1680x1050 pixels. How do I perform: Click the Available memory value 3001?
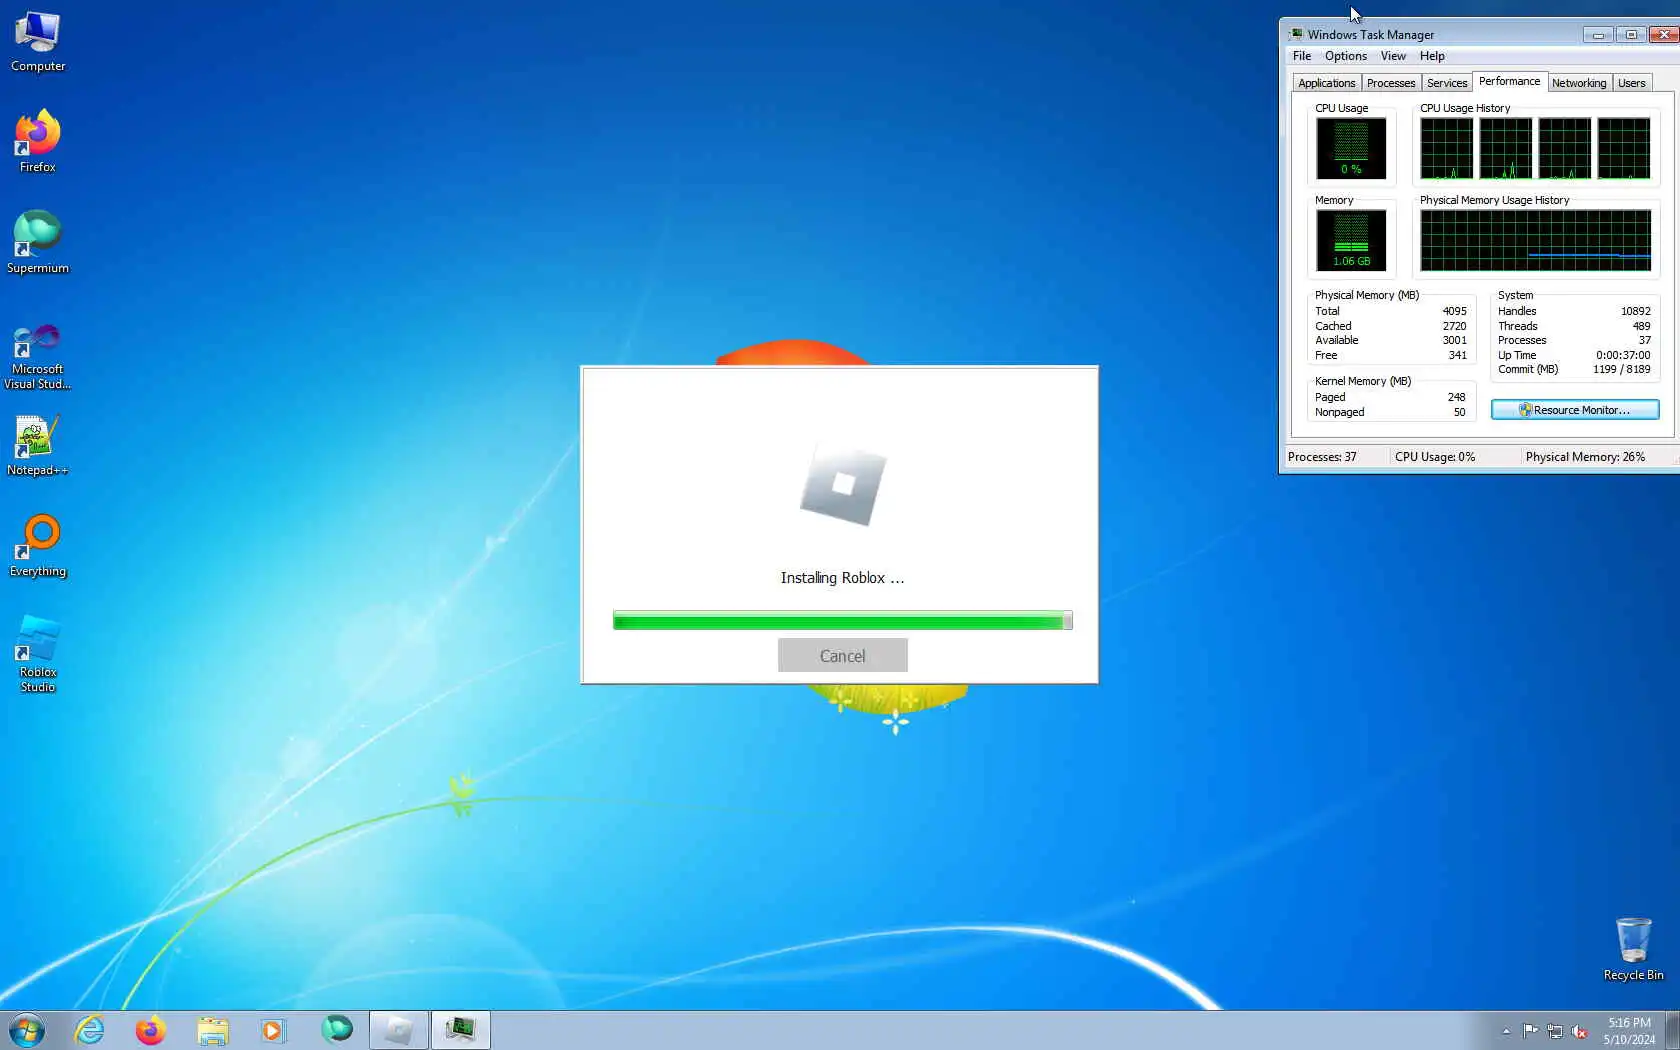pos(1454,340)
